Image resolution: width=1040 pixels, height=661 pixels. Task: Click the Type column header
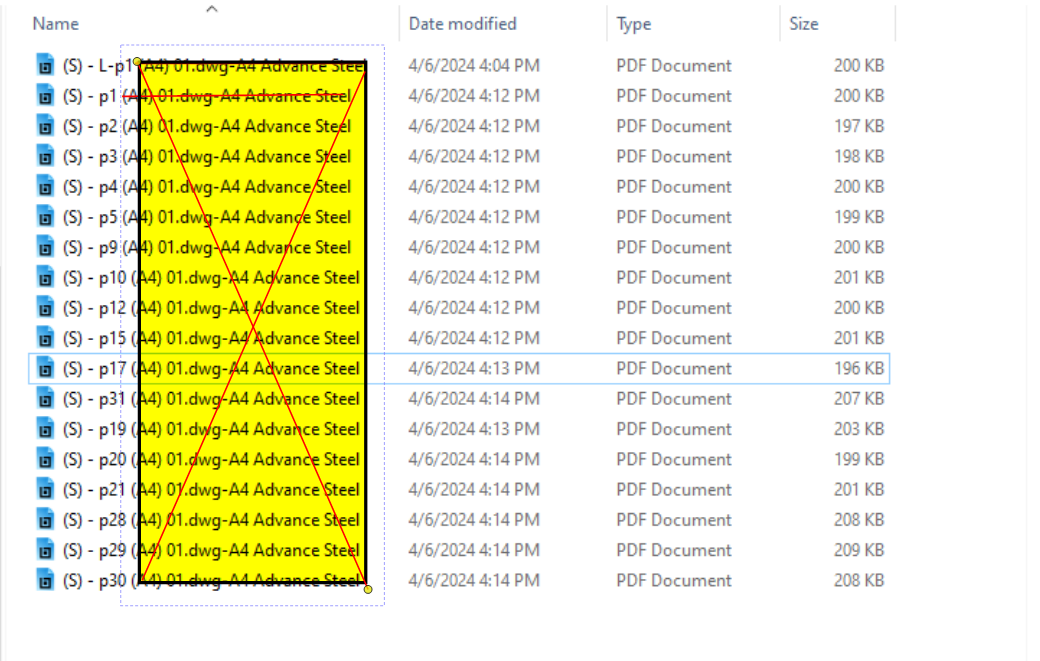634,23
